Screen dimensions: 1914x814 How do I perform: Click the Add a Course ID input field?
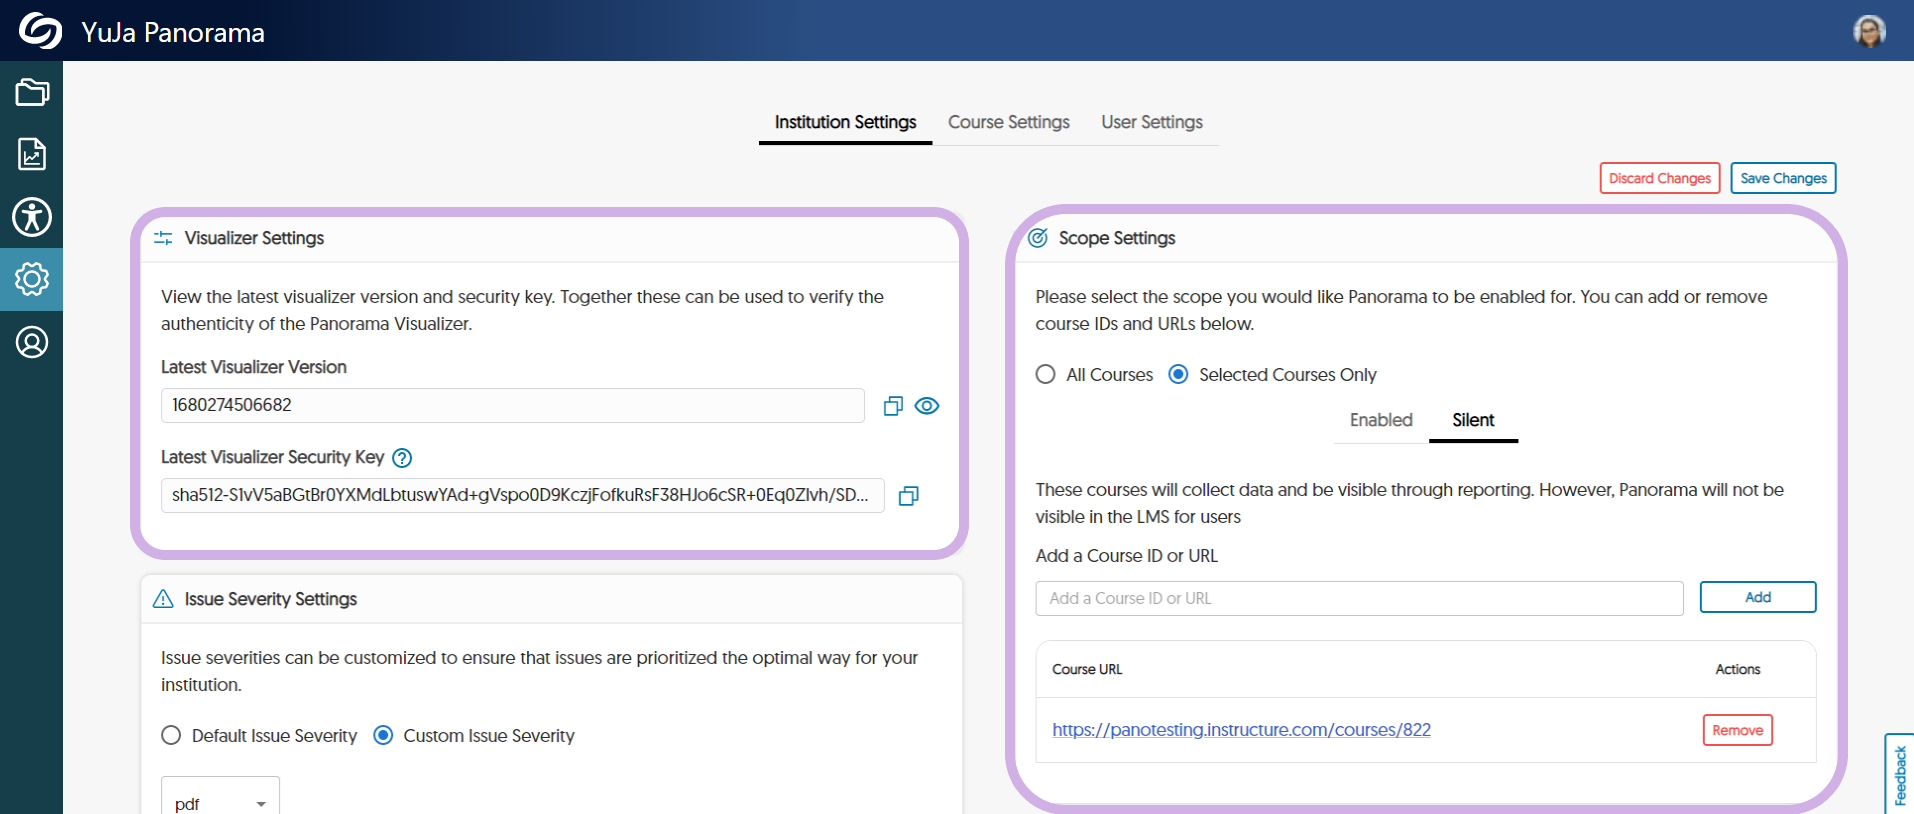click(1359, 598)
